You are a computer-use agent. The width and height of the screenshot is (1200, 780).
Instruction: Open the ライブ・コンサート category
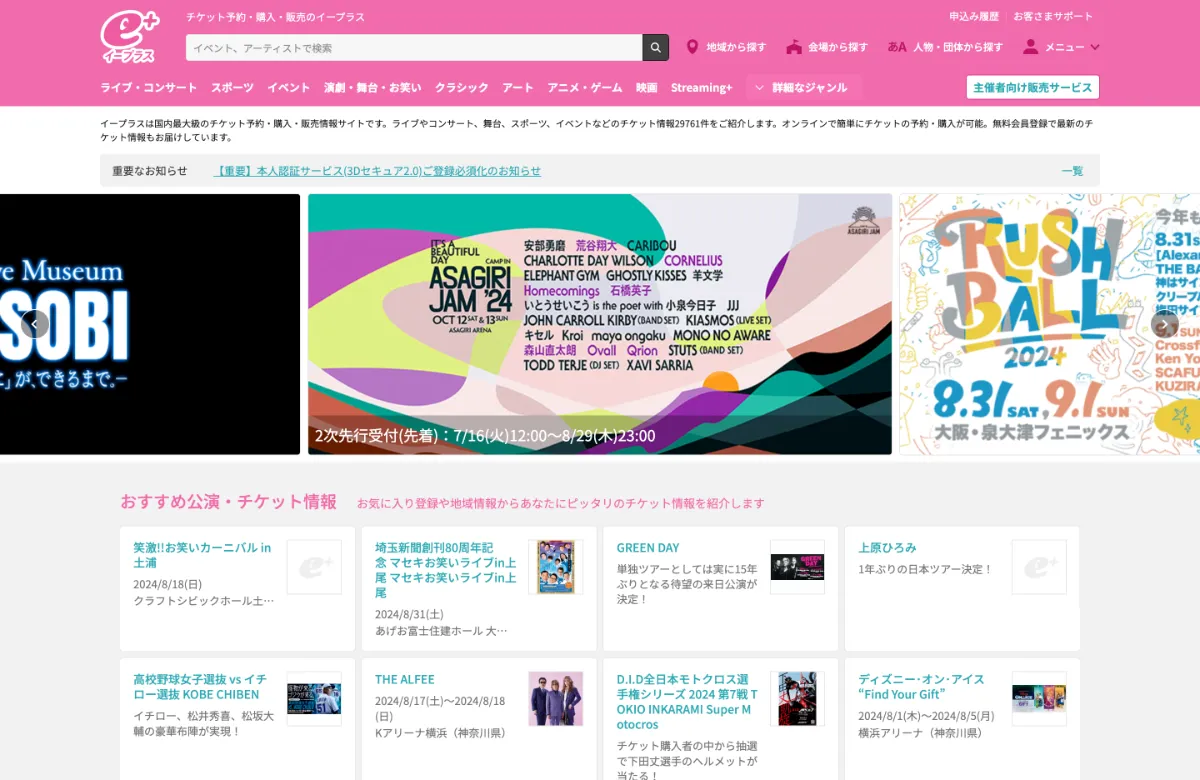point(149,88)
